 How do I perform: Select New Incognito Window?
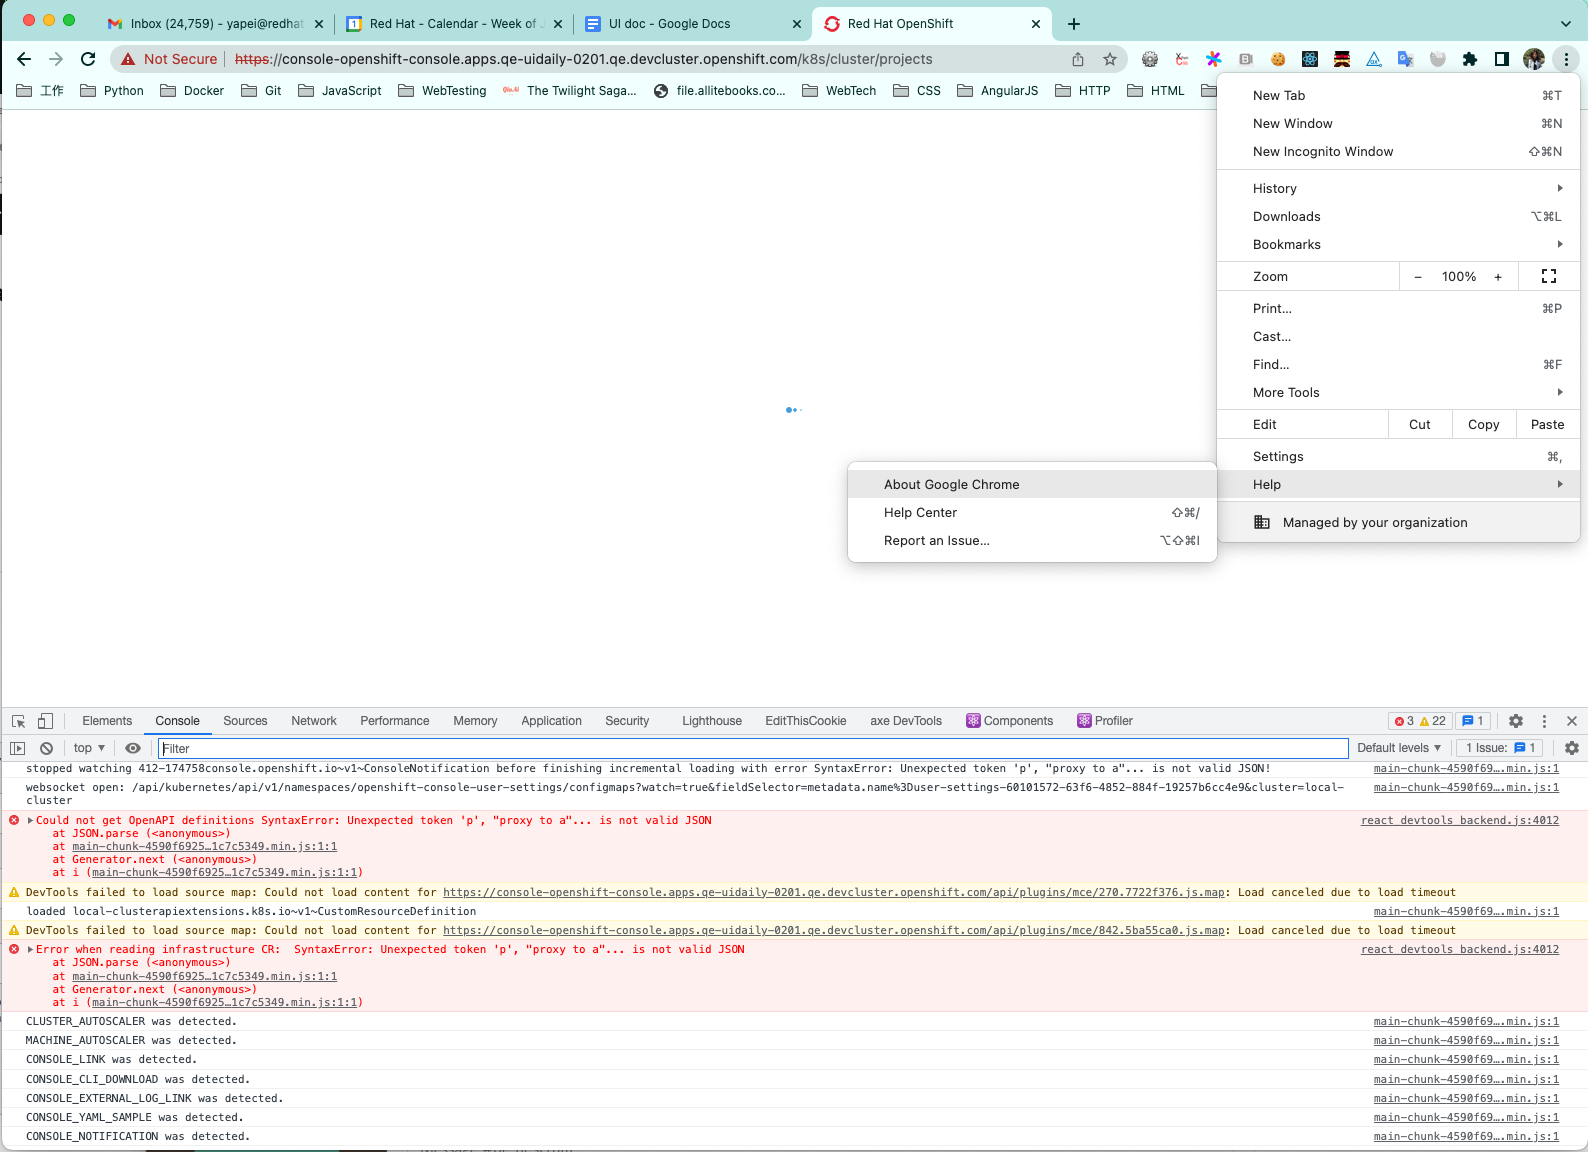point(1398,151)
